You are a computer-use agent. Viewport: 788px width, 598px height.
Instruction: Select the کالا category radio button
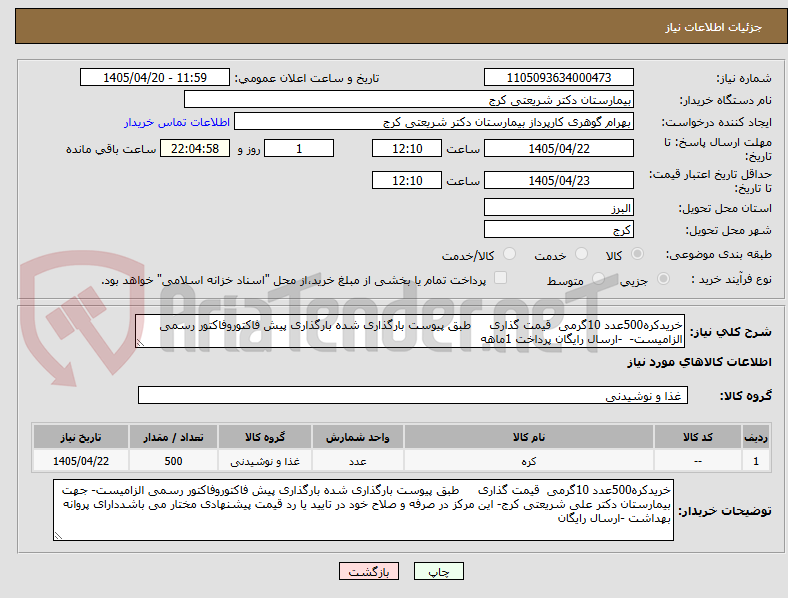pos(637,254)
